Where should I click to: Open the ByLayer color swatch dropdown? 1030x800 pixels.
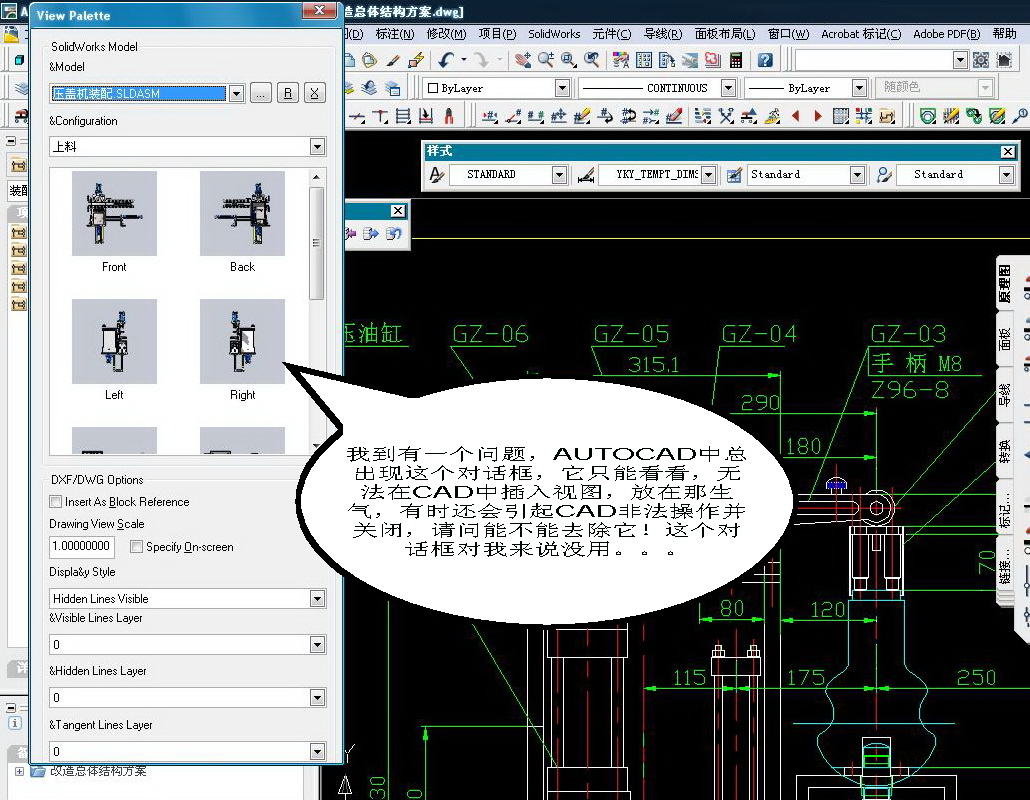coord(562,87)
